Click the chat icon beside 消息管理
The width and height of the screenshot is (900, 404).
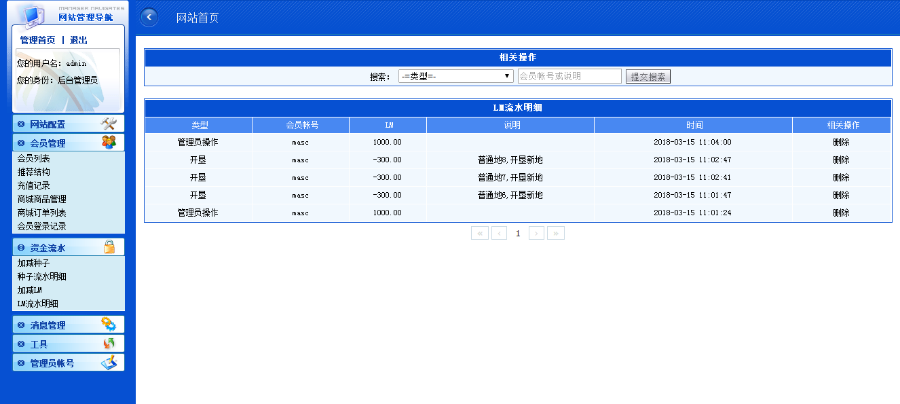pos(108,324)
